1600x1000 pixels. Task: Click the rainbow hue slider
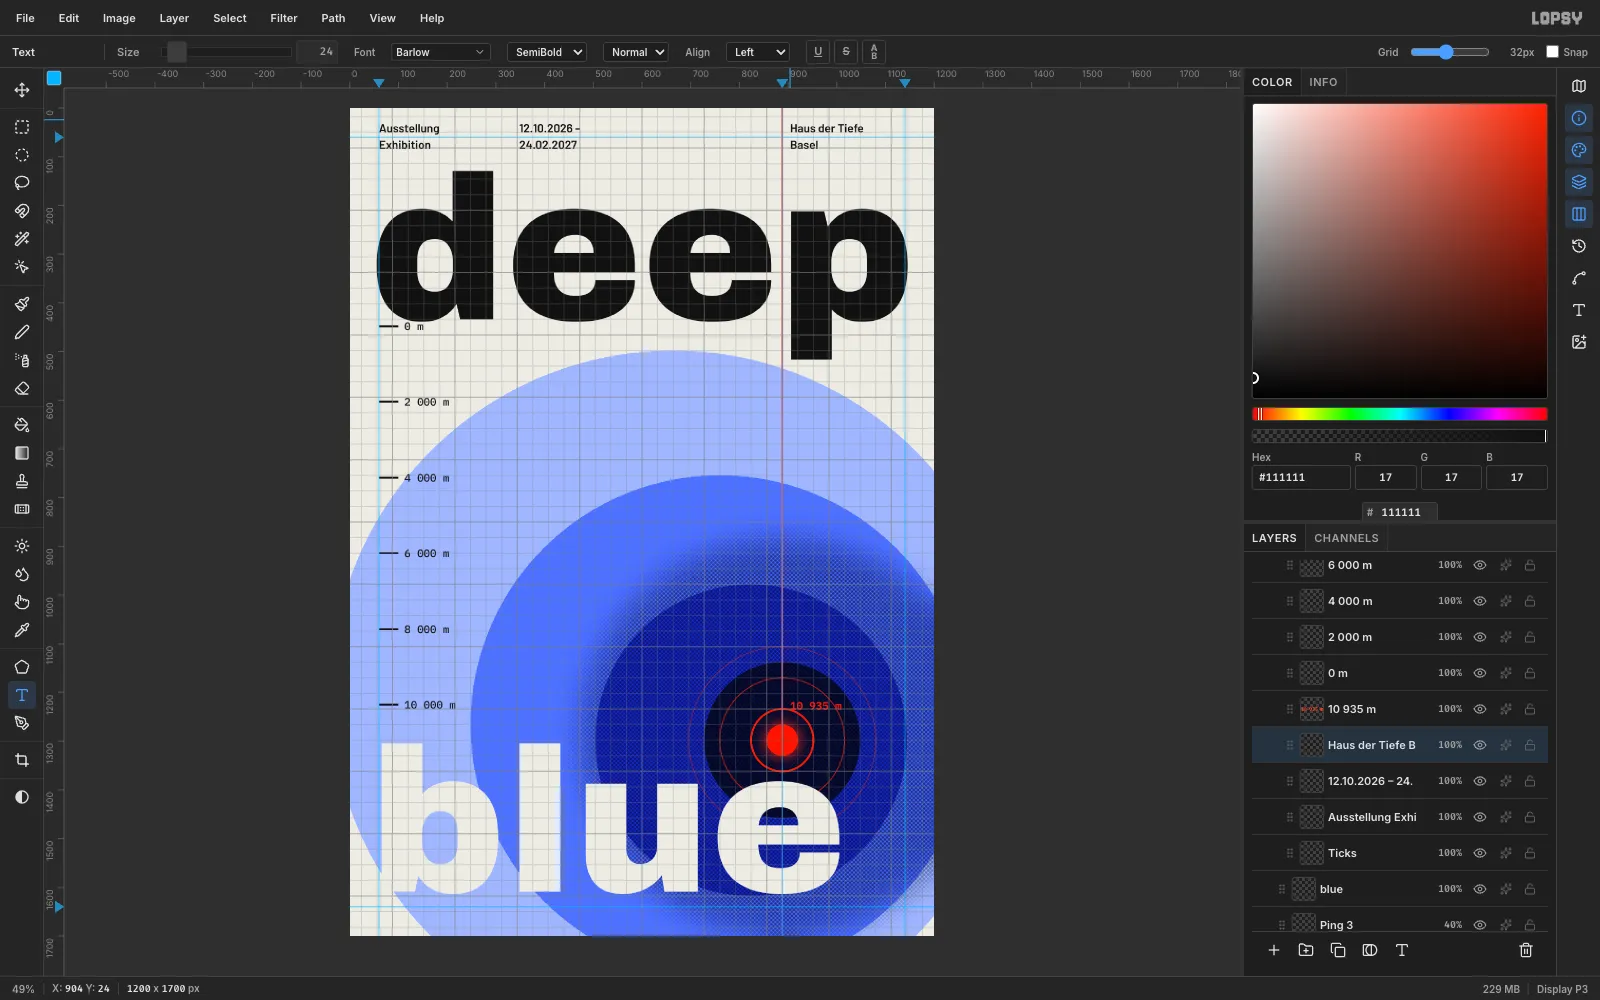click(1399, 414)
